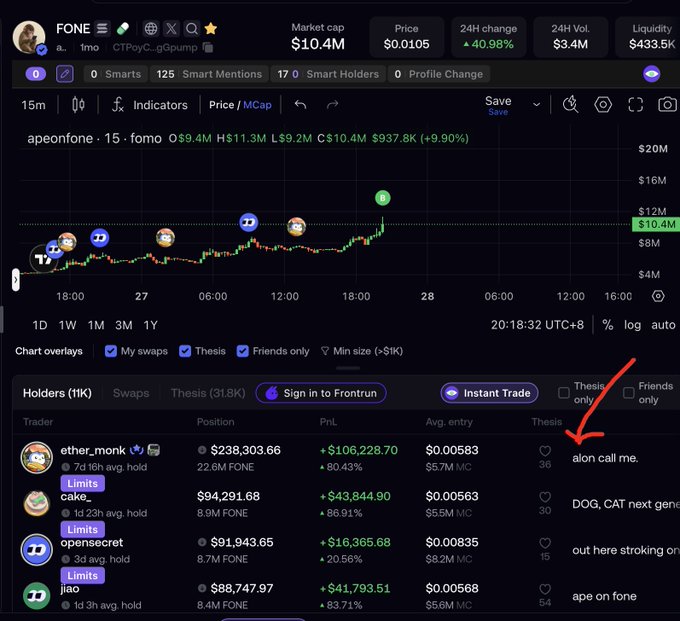The image size is (680, 621).
Task: Switch to the Swaps tab
Action: 131,393
